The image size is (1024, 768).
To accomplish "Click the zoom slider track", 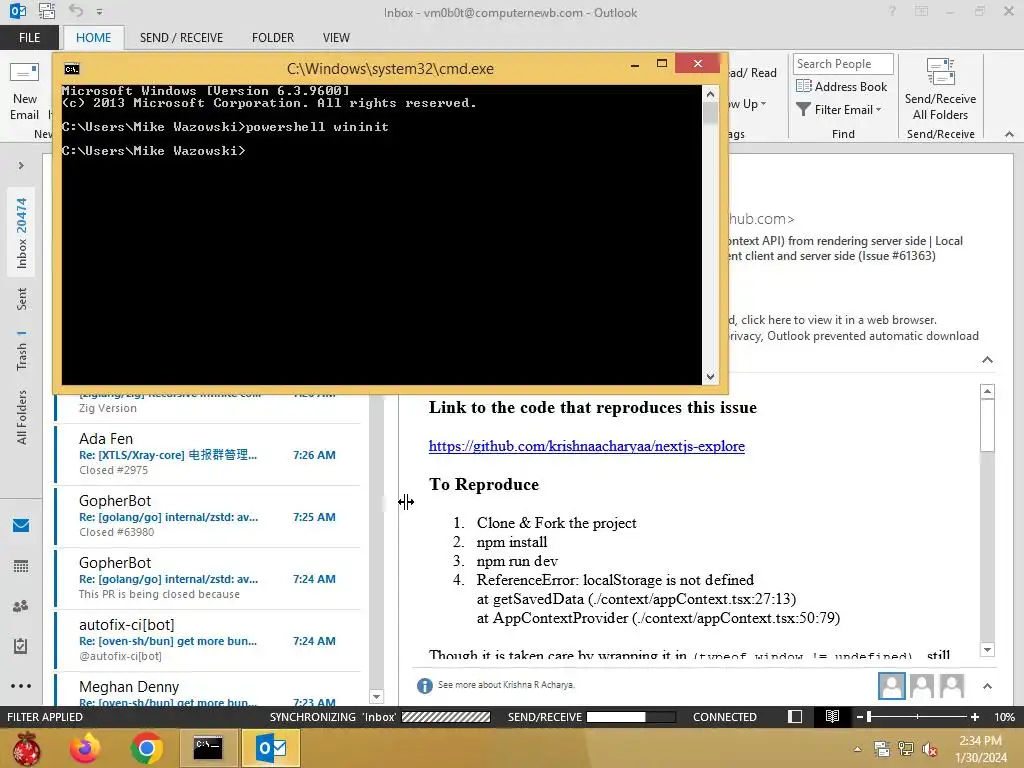I will click(918, 717).
